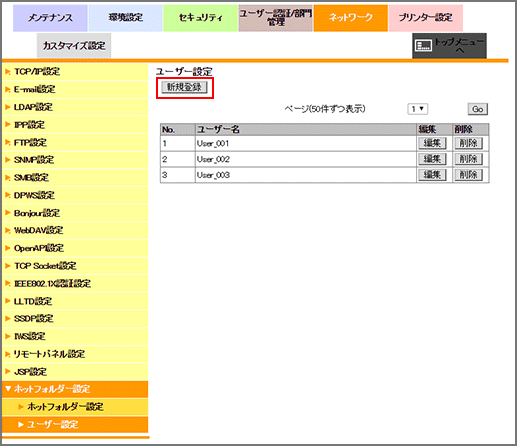The height and width of the screenshot is (446, 517).
Task: Click the Go button
Action: (x=477, y=109)
